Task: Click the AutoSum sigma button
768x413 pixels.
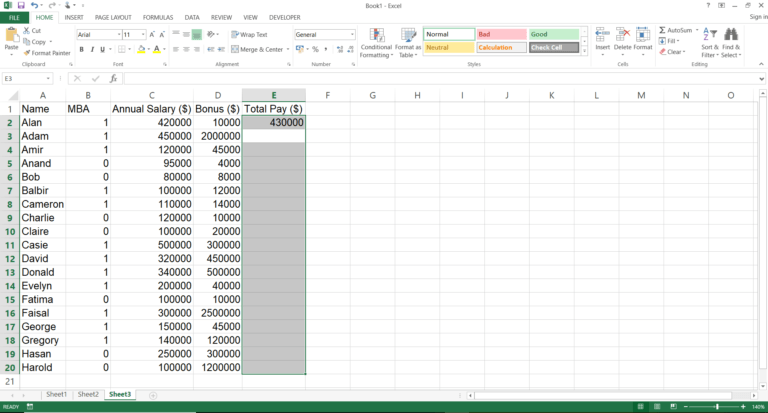Action: point(675,30)
